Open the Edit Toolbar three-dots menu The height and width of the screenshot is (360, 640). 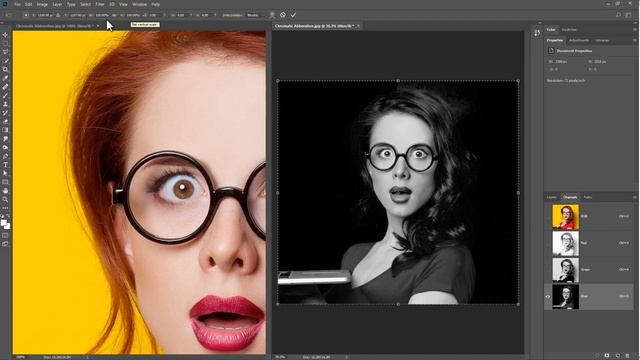tap(5, 208)
